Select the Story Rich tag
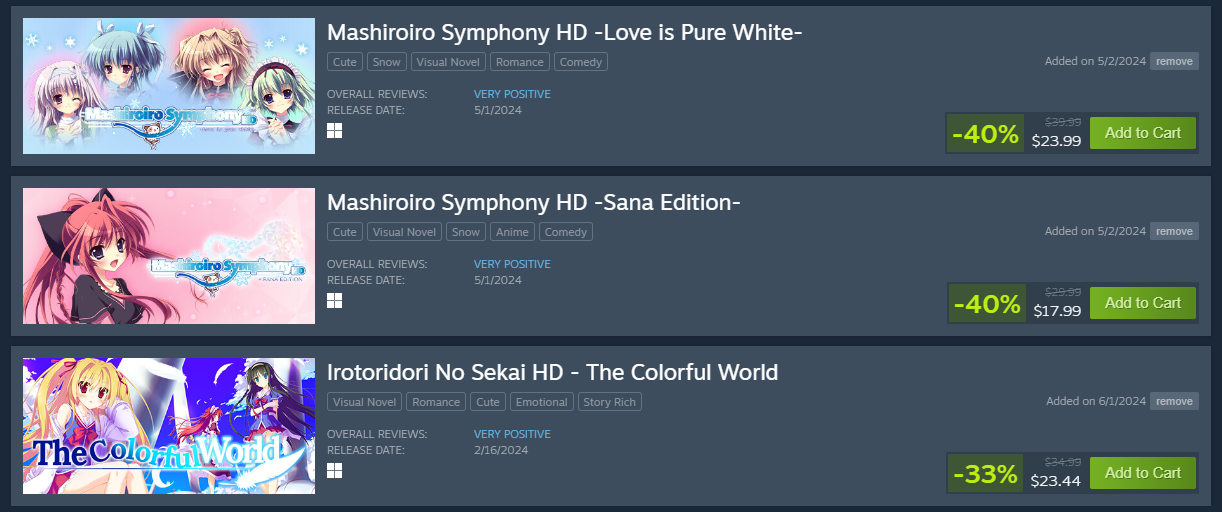This screenshot has width=1222, height=512. click(610, 402)
